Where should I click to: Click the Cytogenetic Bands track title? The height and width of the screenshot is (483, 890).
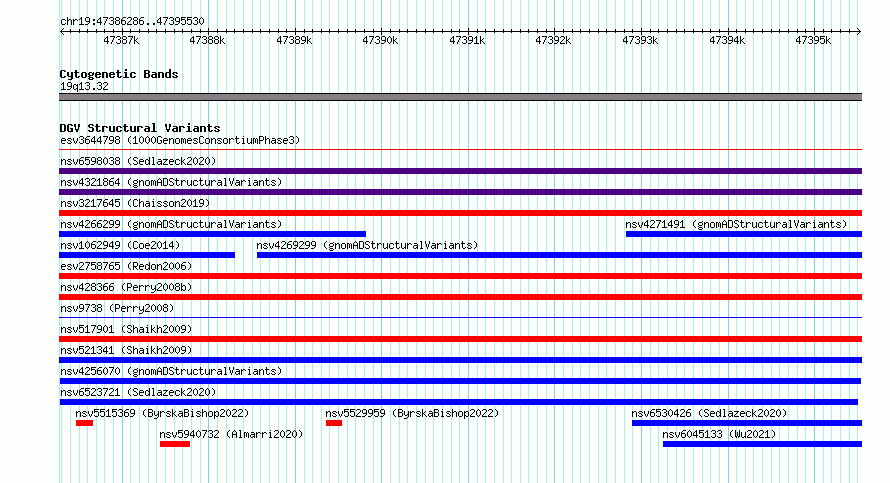119,74
